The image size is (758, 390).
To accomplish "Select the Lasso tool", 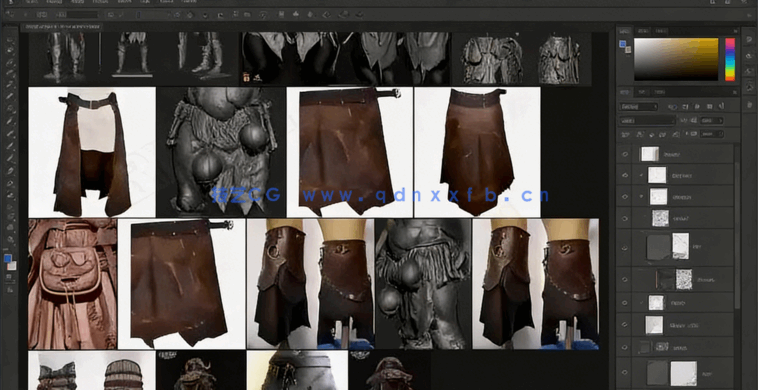I will (10, 63).
